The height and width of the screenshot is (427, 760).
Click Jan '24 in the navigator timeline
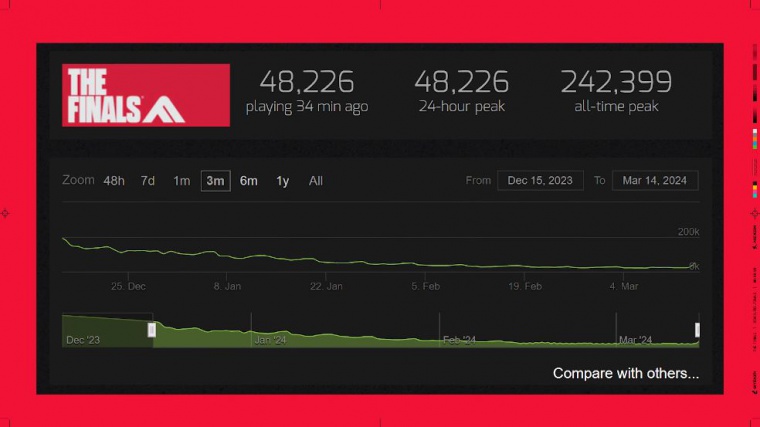tap(271, 340)
